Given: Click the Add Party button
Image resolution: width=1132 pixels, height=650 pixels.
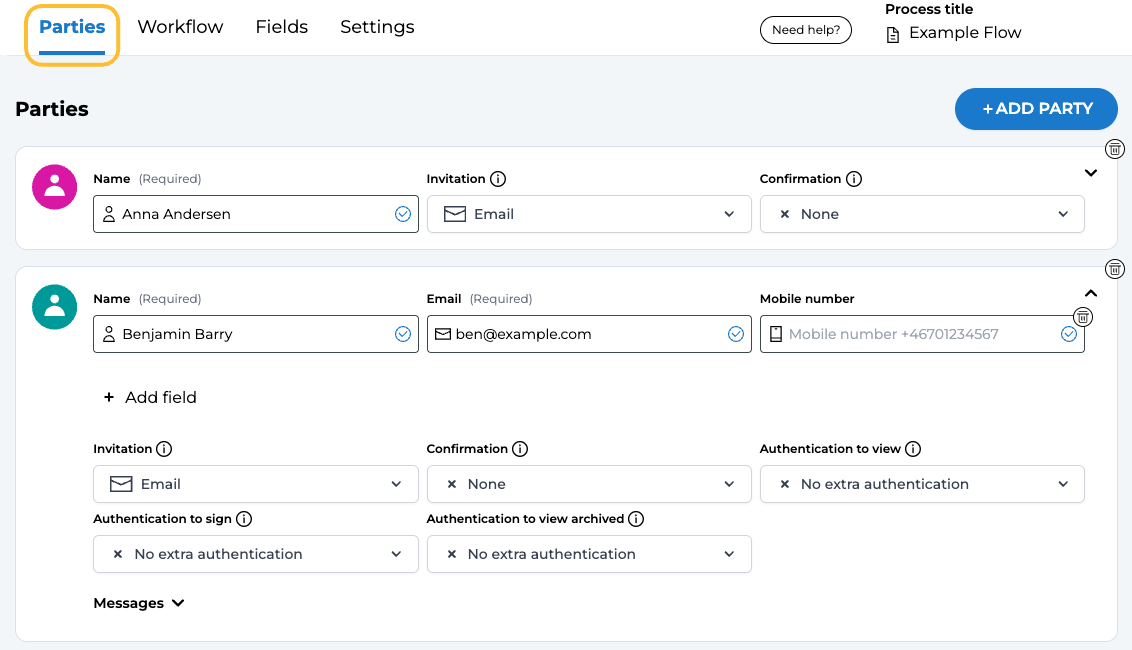Looking at the screenshot, I should (1036, 109).
